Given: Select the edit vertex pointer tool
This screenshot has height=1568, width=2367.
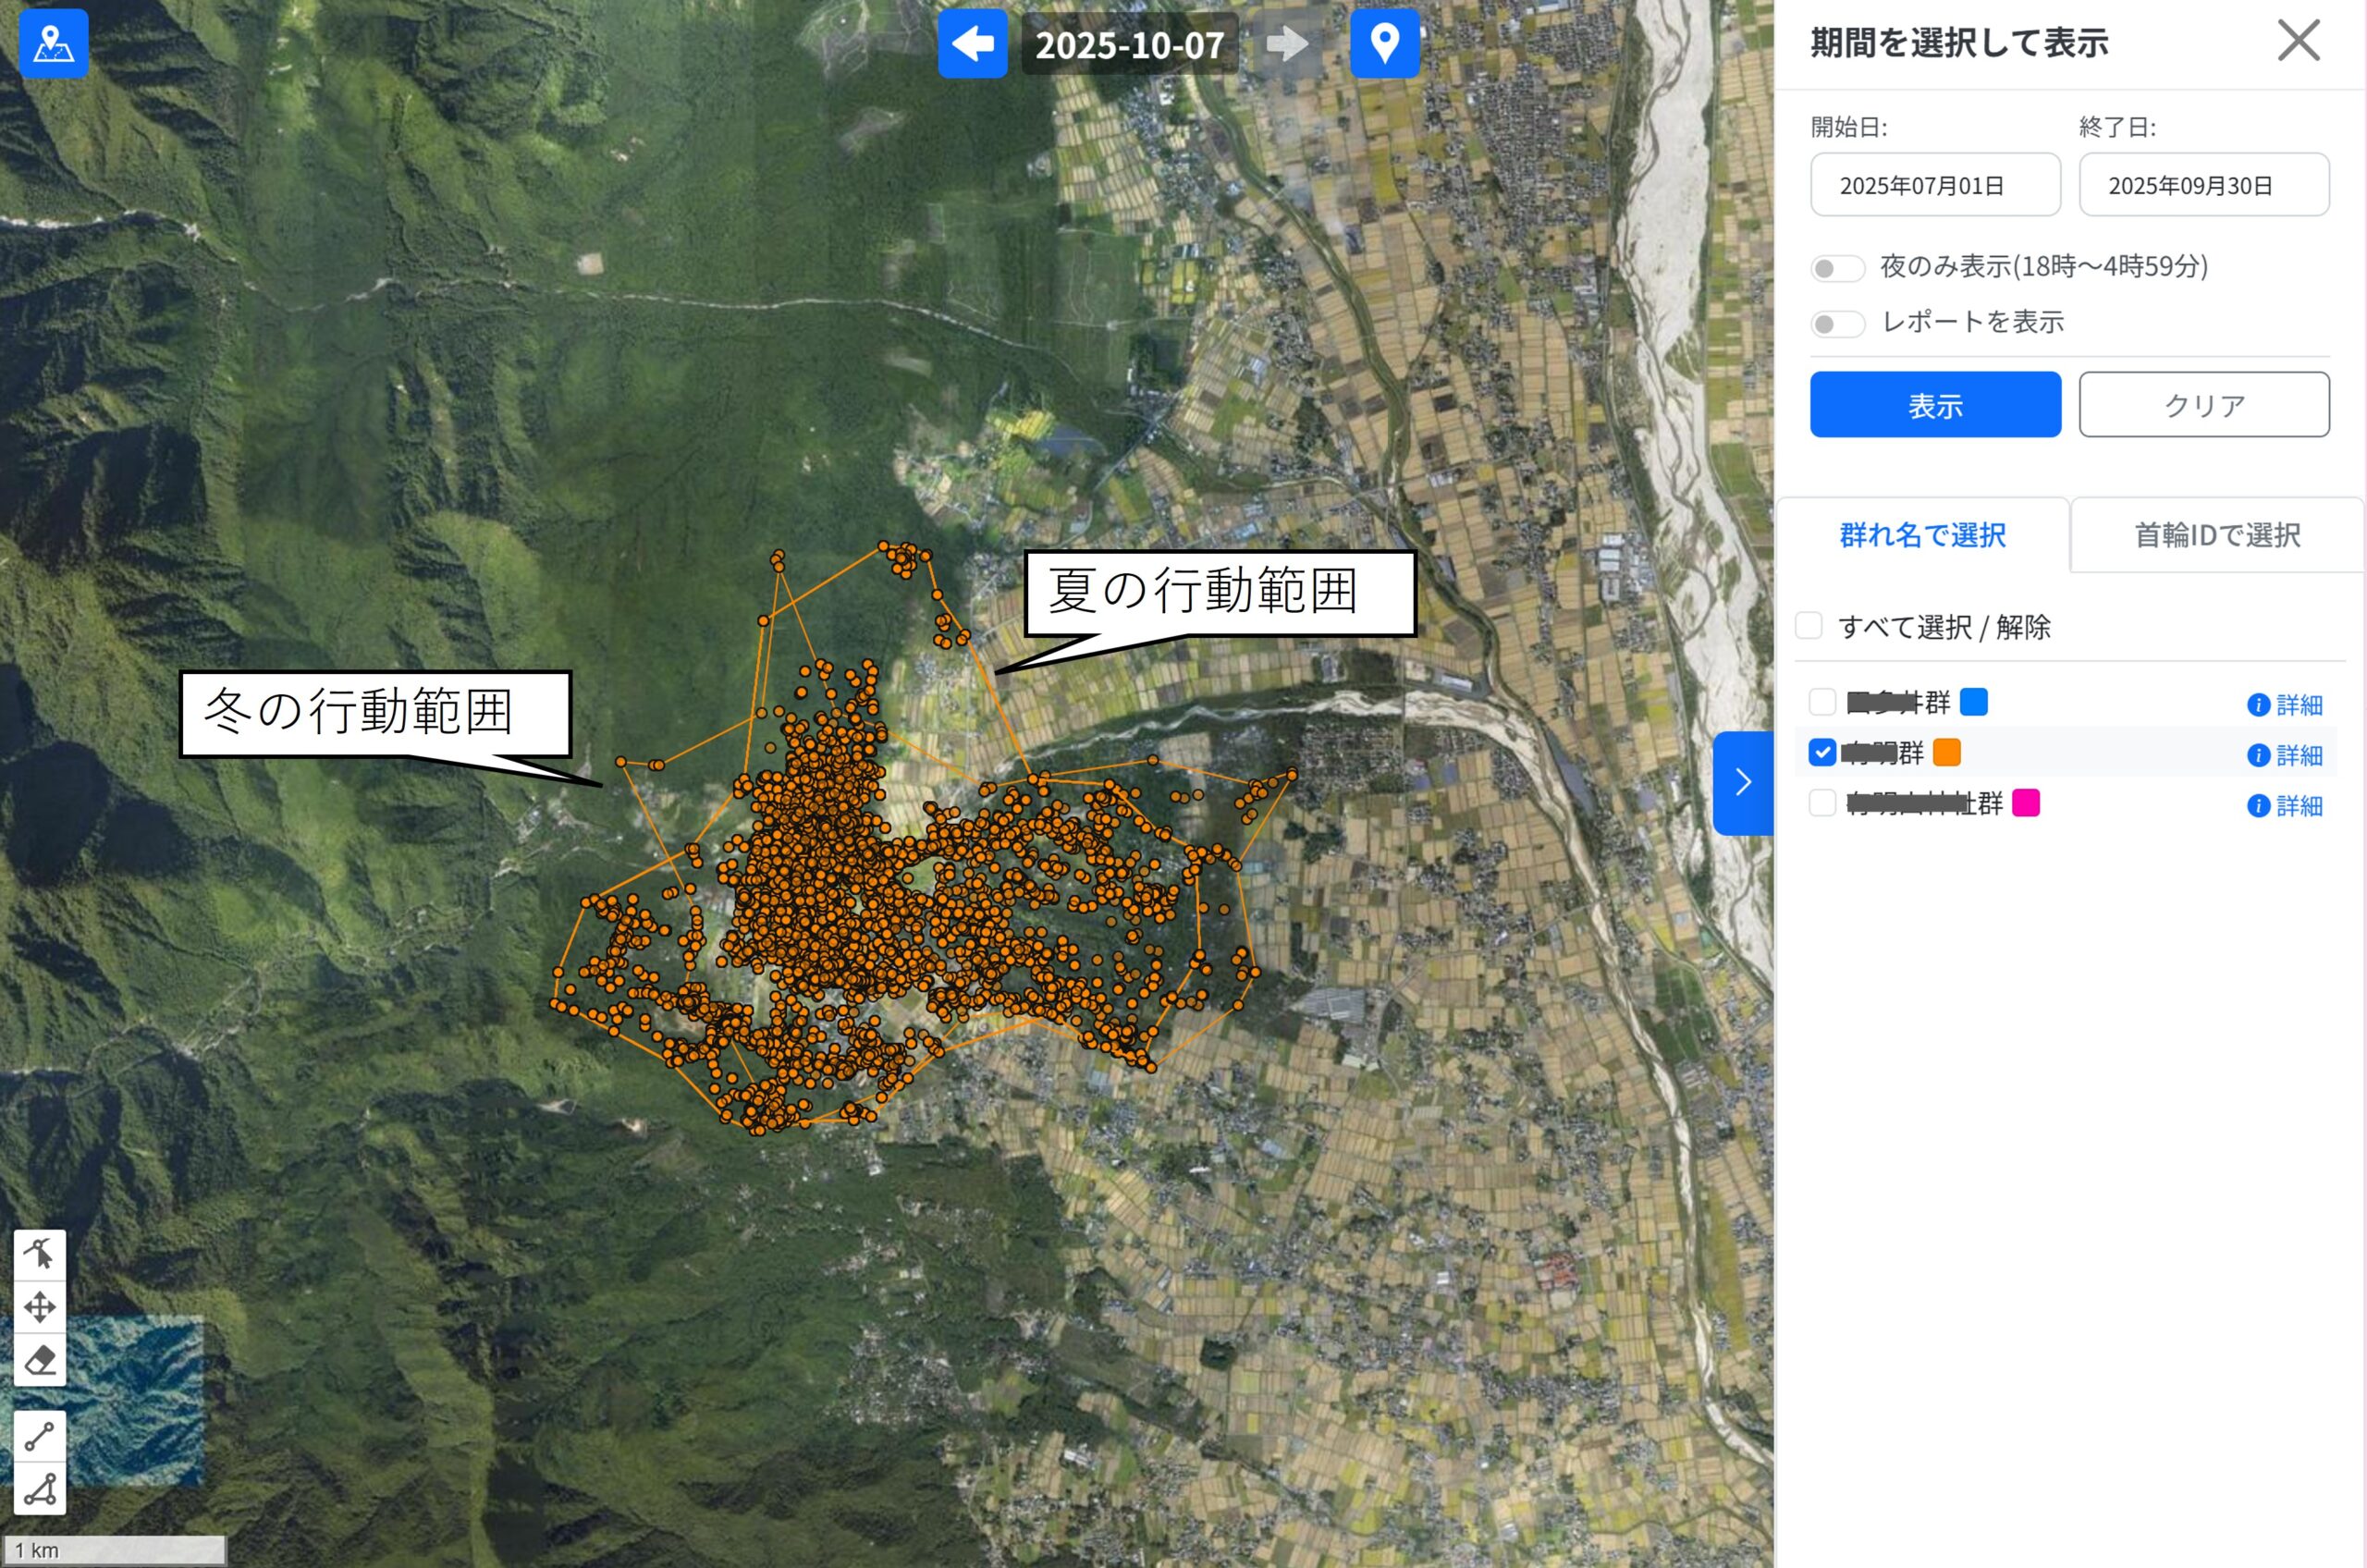Looking at the screenshot, I should click(40, 1254).
